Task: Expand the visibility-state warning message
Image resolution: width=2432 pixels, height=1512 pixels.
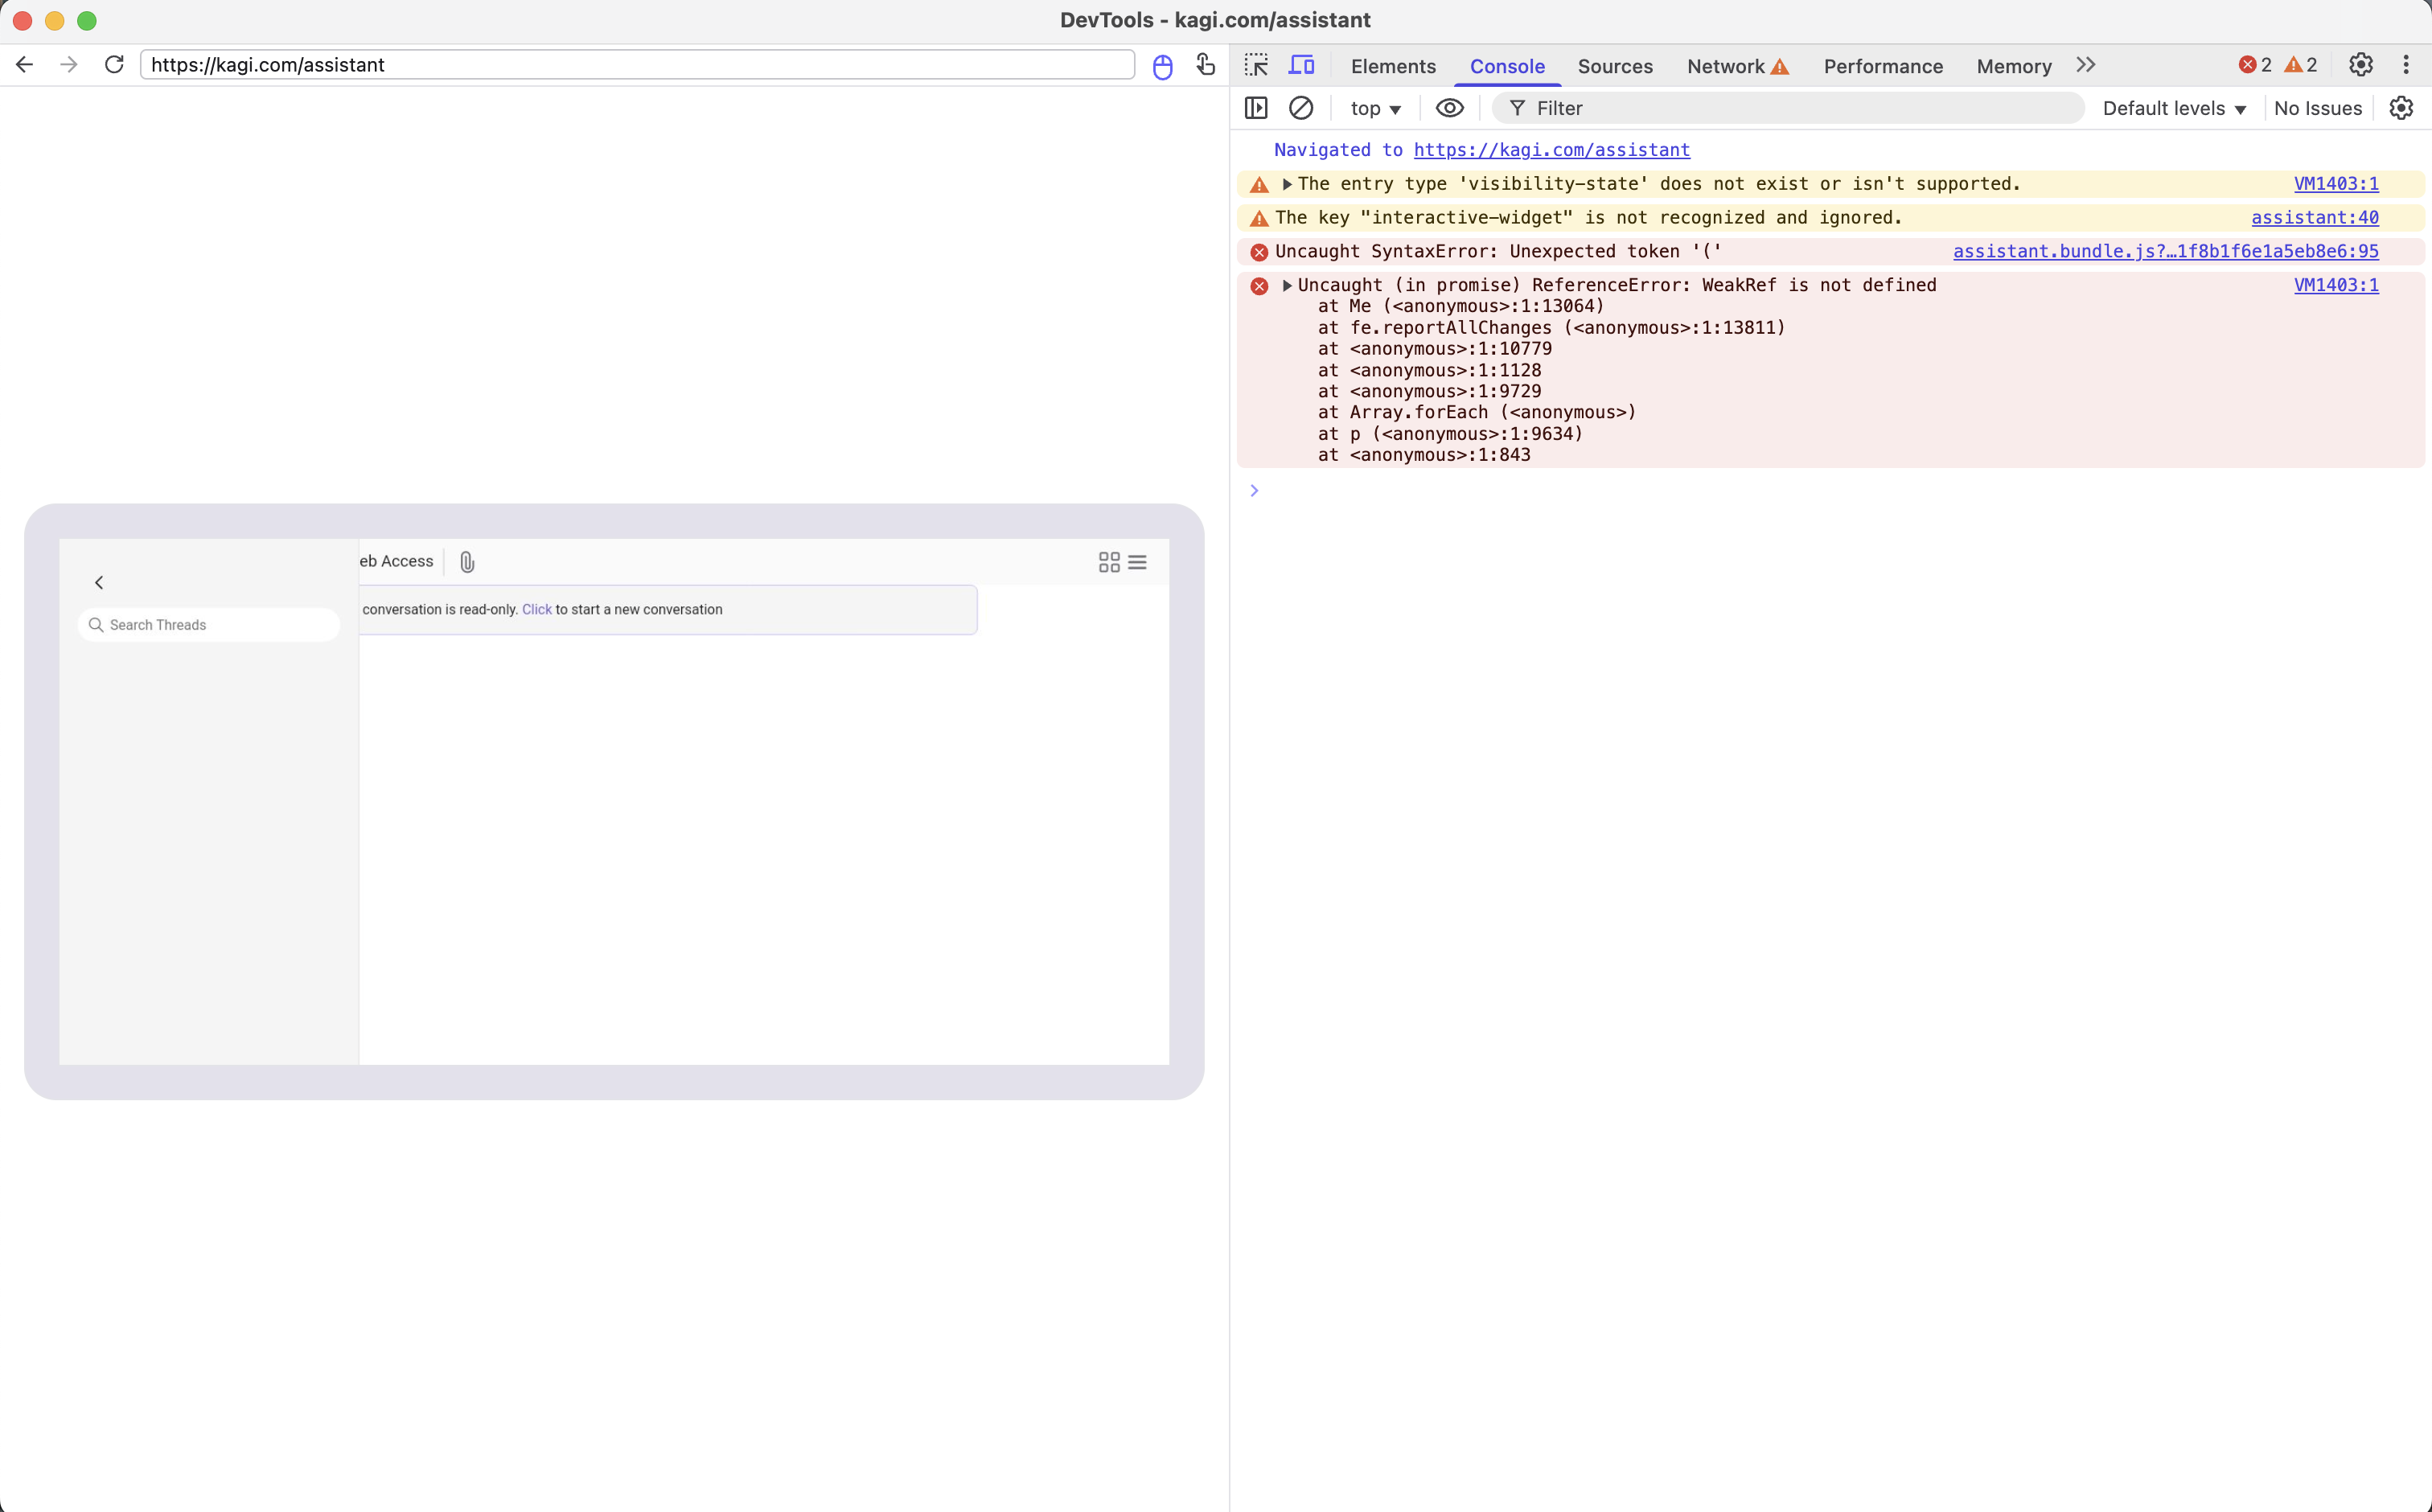Action: [1287, 184]
